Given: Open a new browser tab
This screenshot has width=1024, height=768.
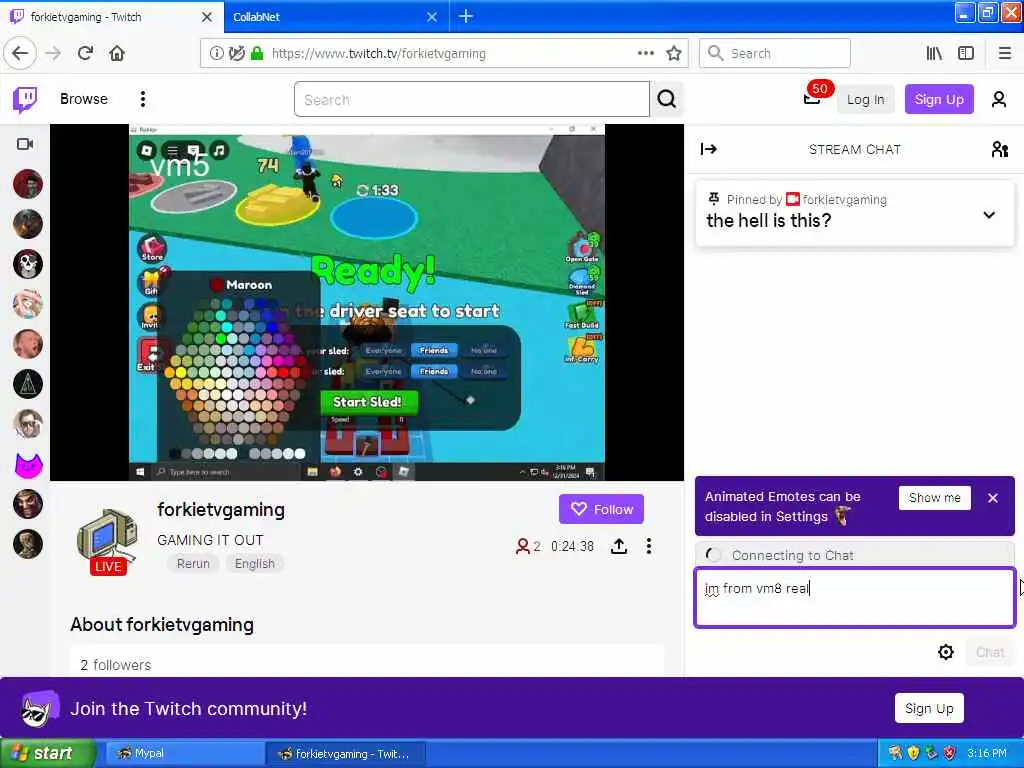Looking at the screenshot, I should click(466, 16).
